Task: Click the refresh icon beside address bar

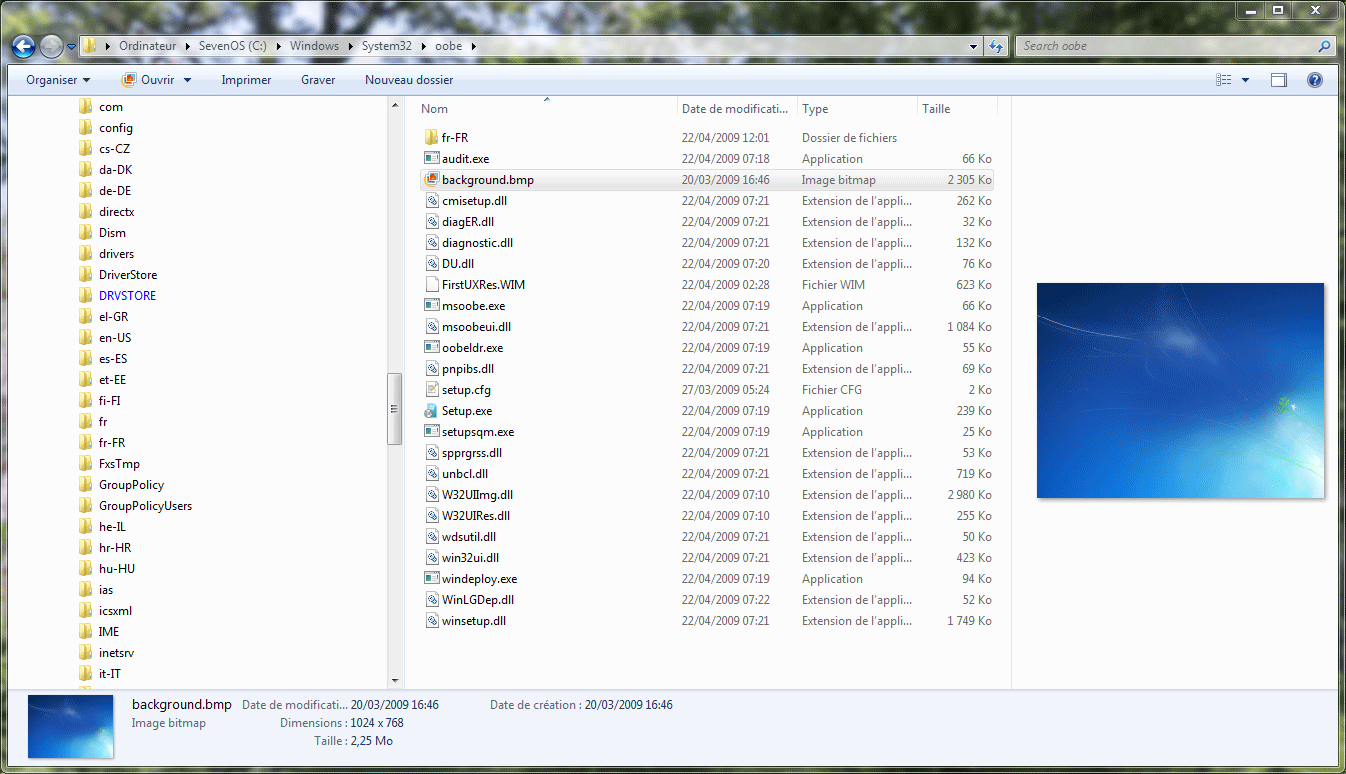Action: (x=996, y=46)
